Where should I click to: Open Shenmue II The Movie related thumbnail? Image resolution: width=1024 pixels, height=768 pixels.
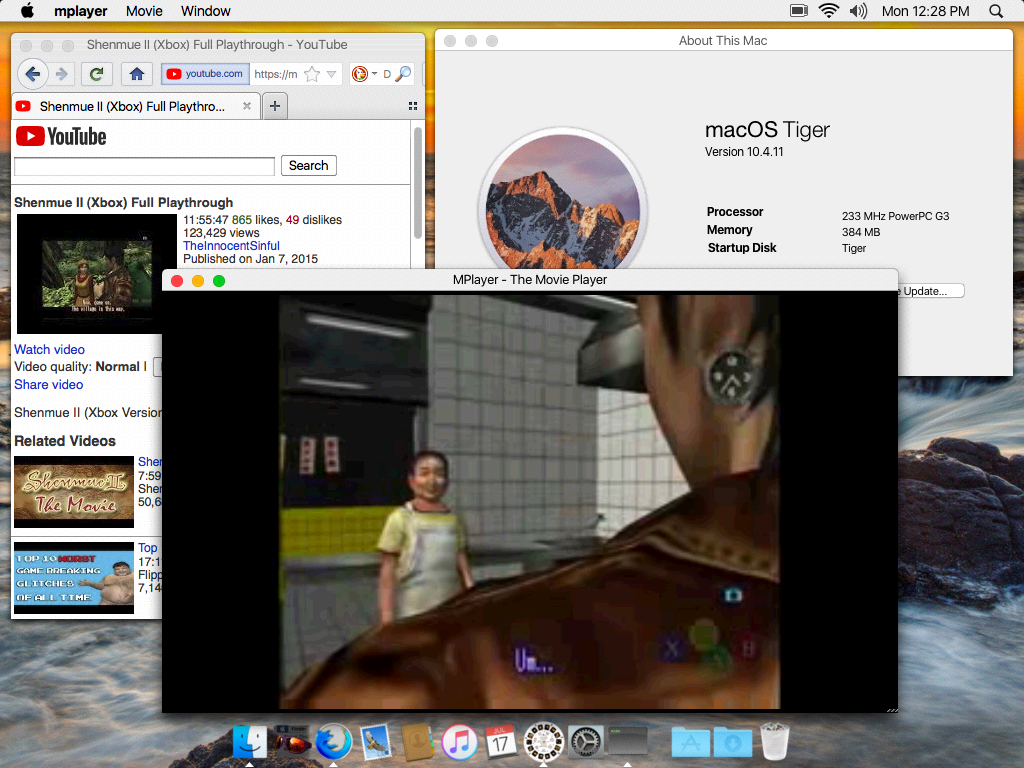coord(74,492)
